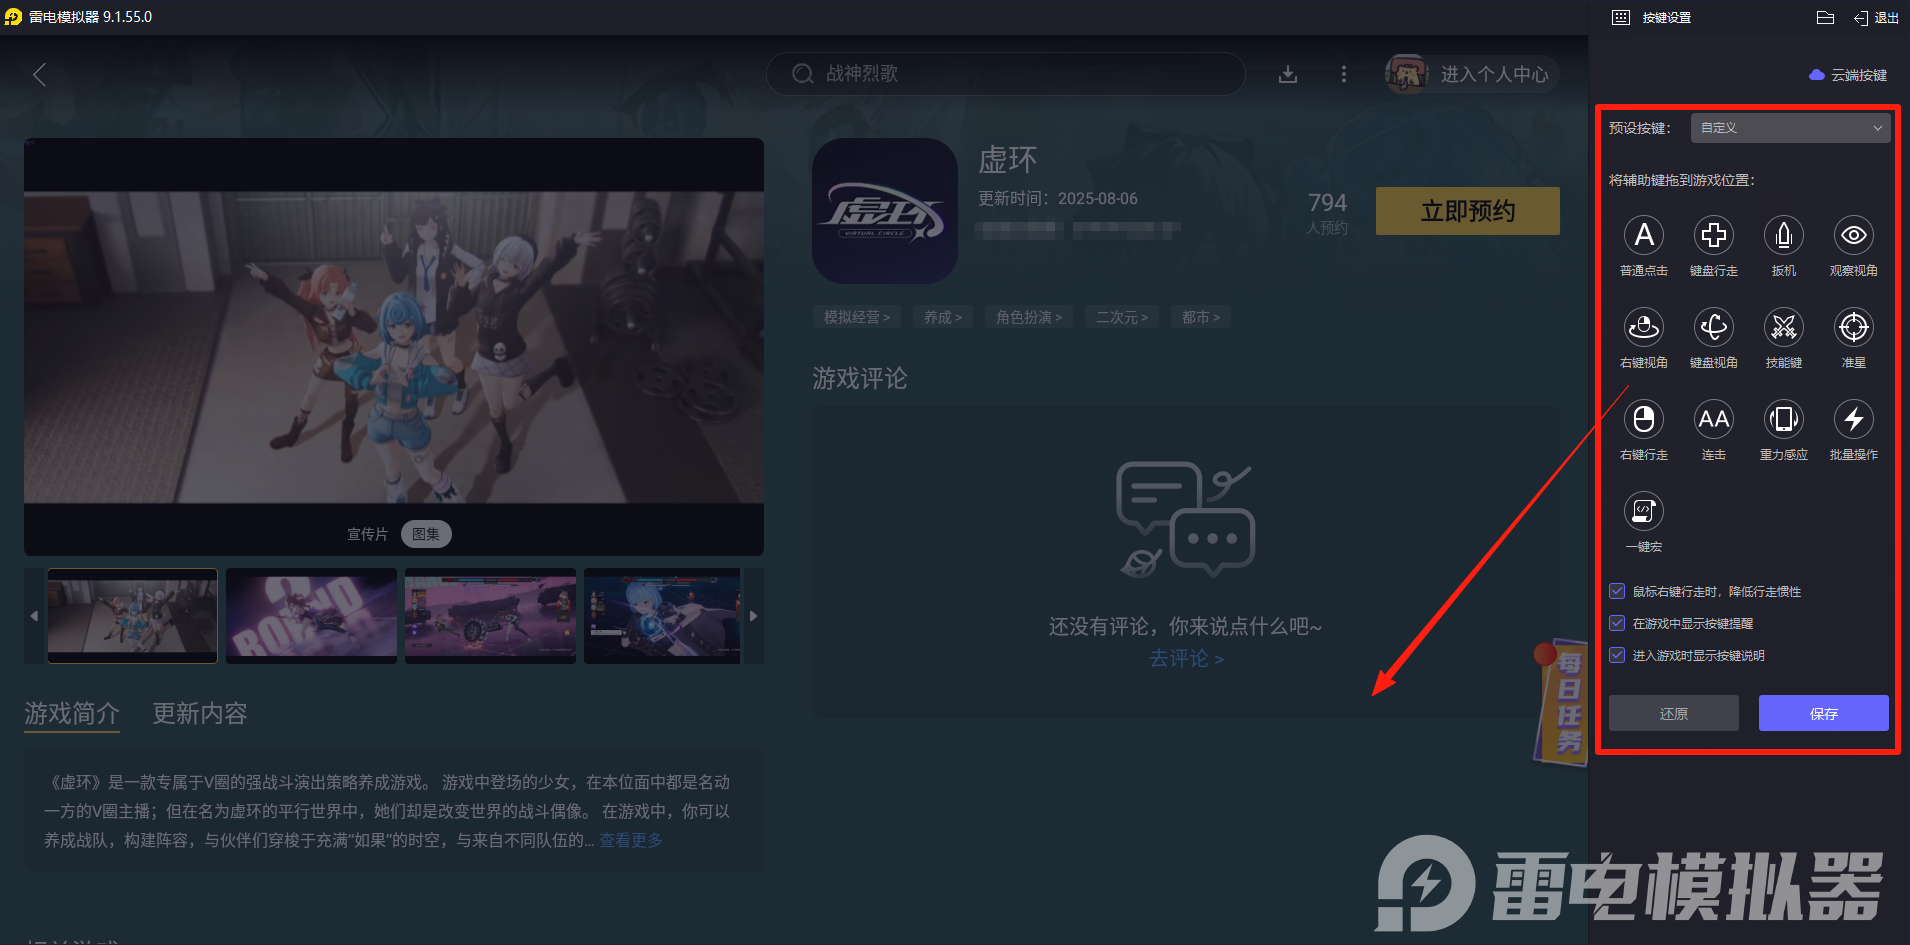Click the 立即预约 pre-register button
This screenshot has width=1910, height=945.
click(1467, 211)
